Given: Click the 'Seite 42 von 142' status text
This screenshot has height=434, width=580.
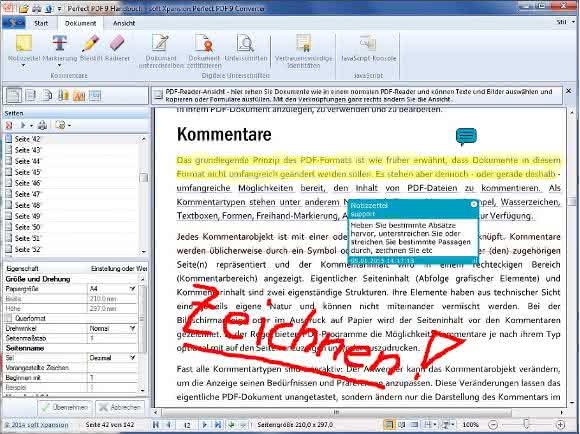Looking at the screenshot, I should coord(109,425).
